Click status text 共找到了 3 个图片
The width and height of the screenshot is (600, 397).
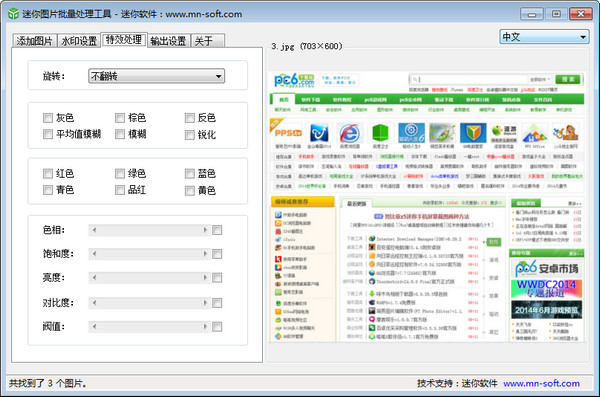click(48, 383)
